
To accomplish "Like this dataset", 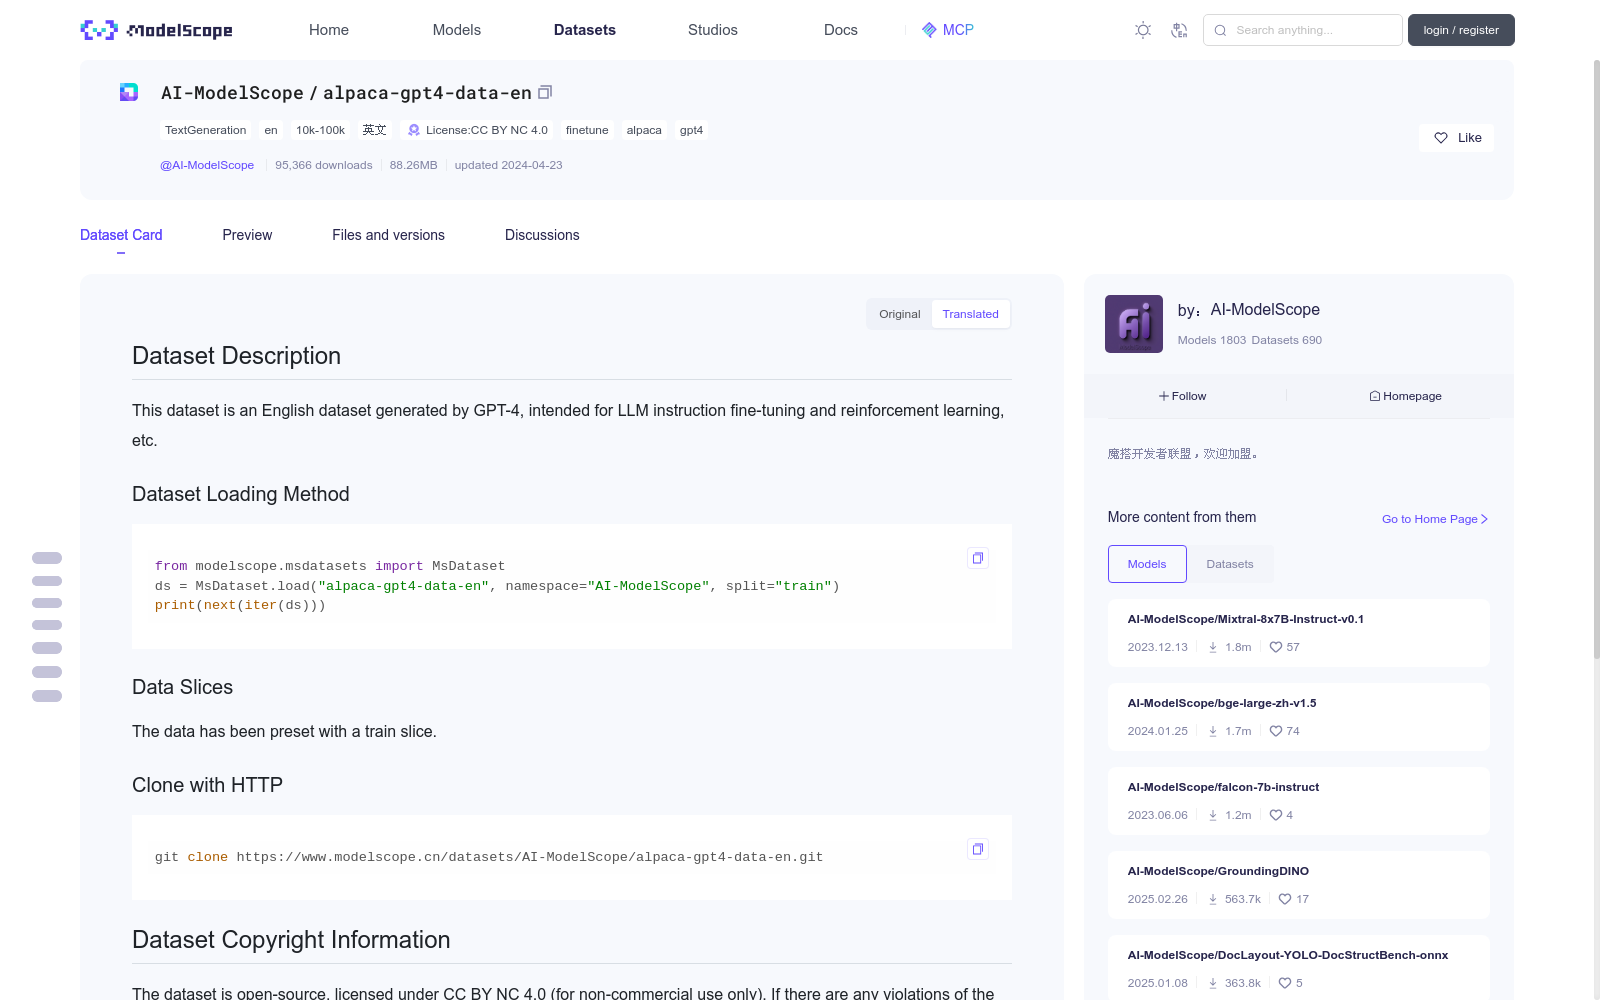I will tap(1456, 138).
